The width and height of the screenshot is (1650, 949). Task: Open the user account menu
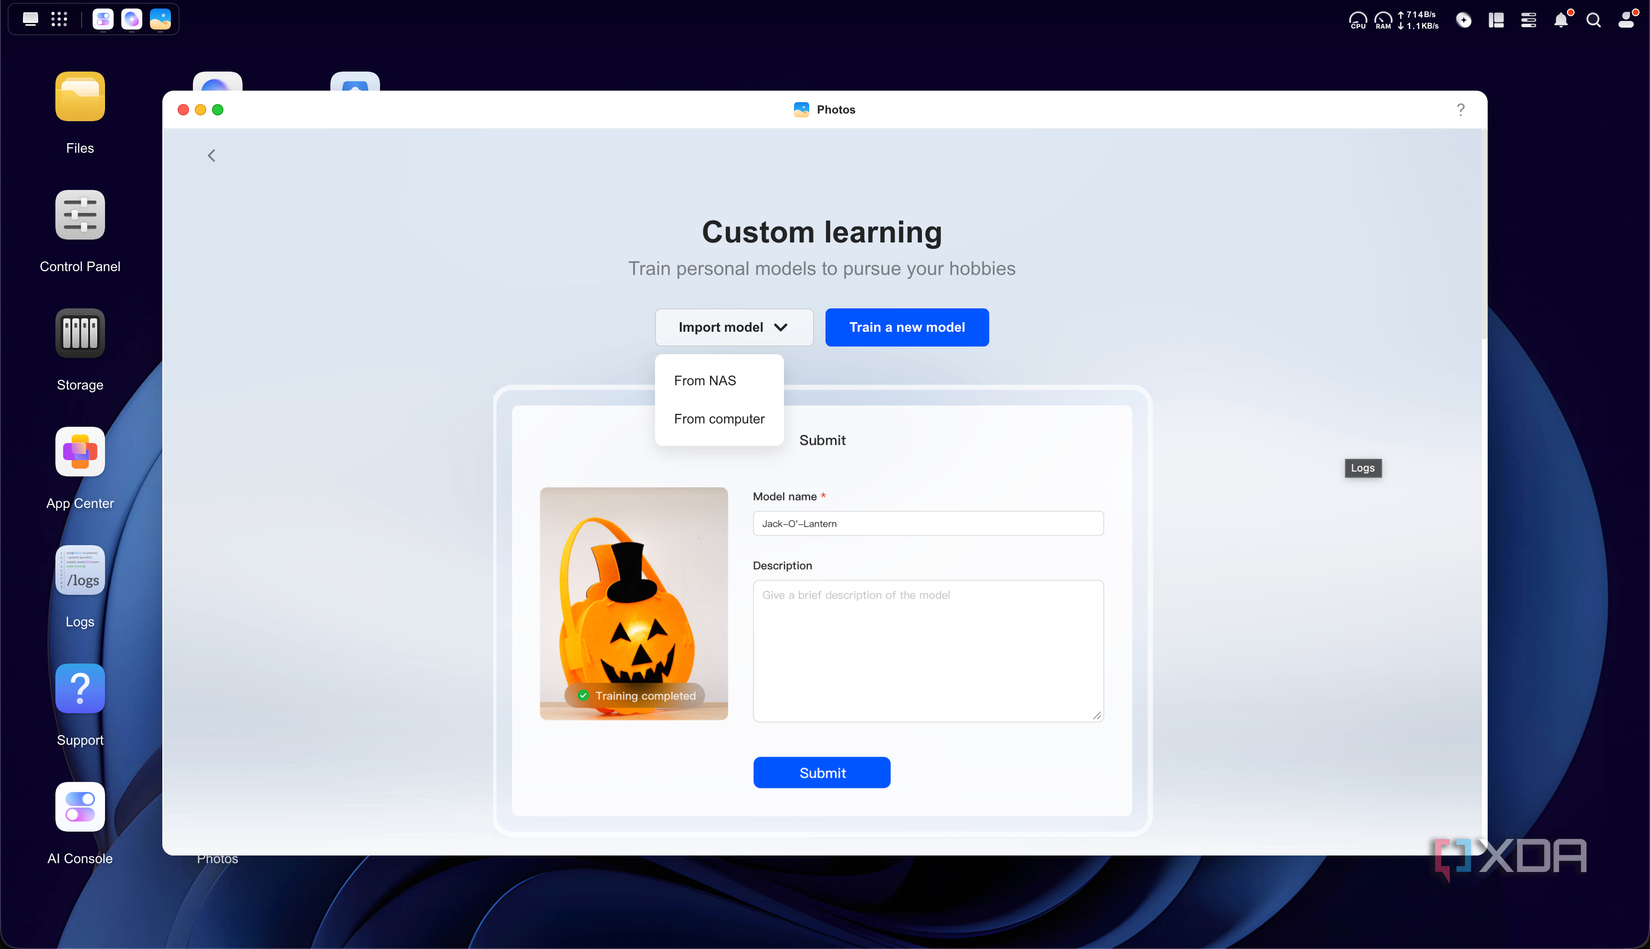(1627, 20)
